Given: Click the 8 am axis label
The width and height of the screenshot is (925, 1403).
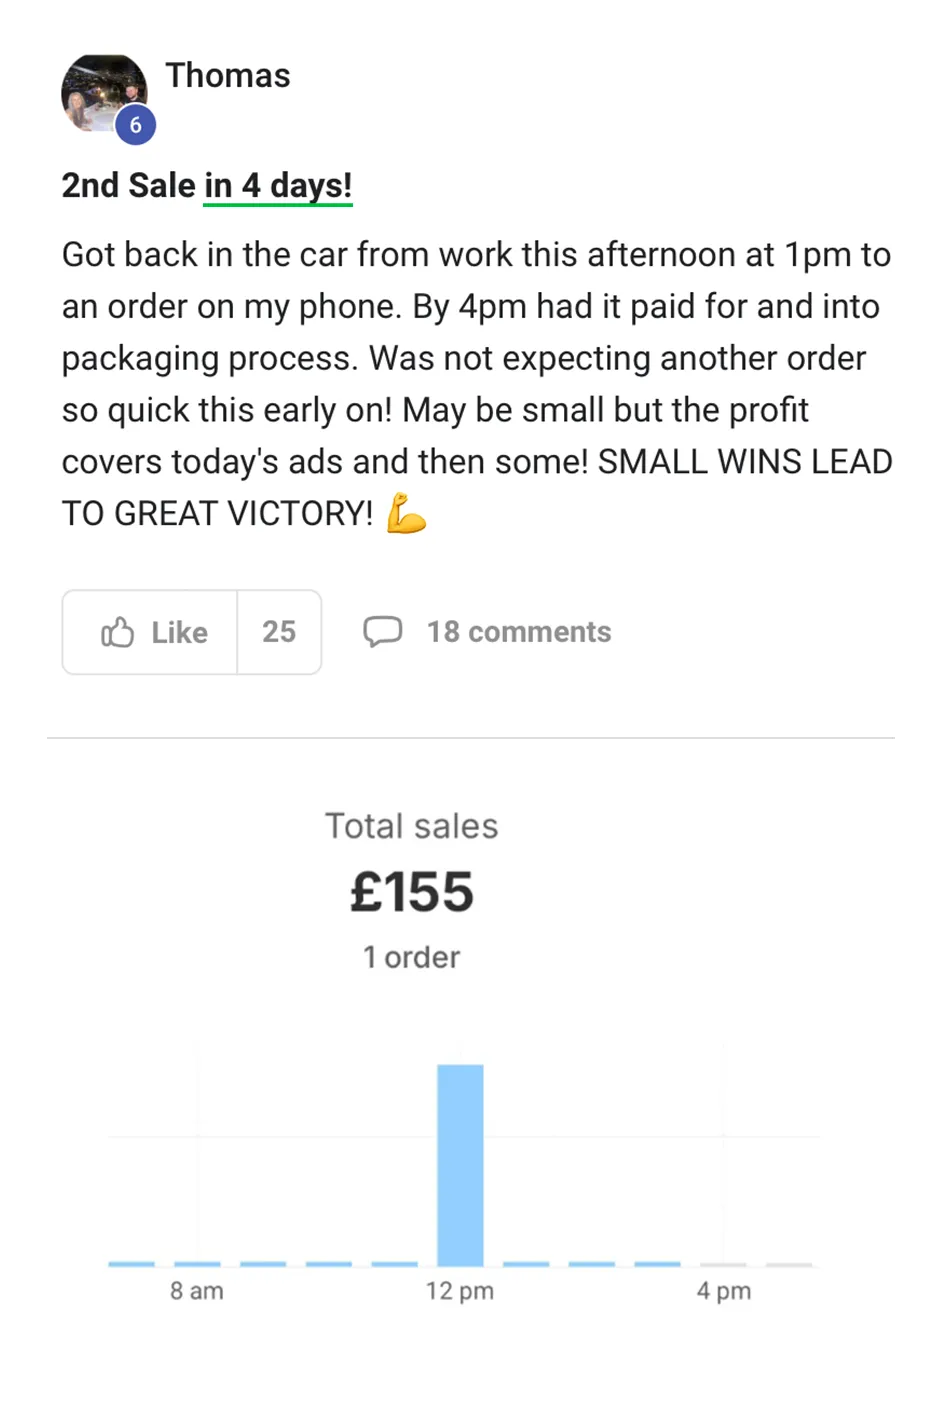Looking at the screenshot, I should (197, 1291).
